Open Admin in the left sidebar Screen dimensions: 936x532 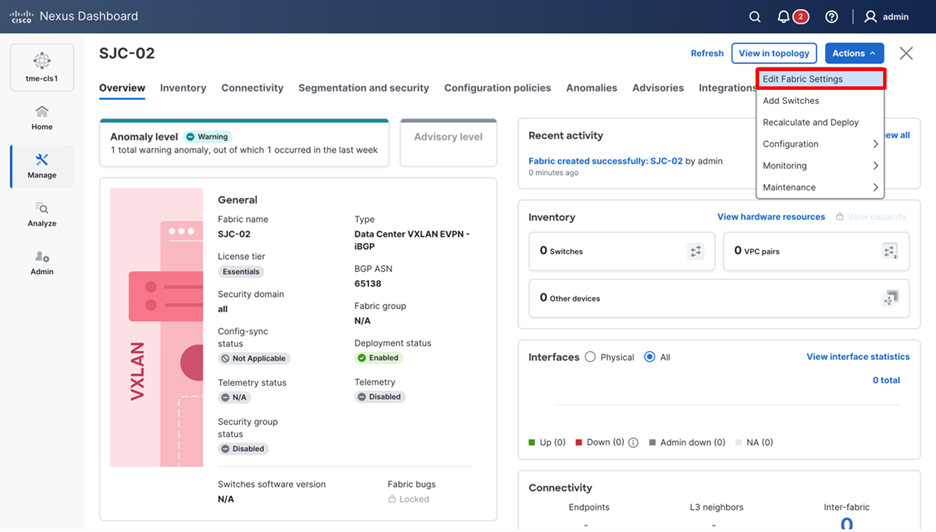click(41, 262)
